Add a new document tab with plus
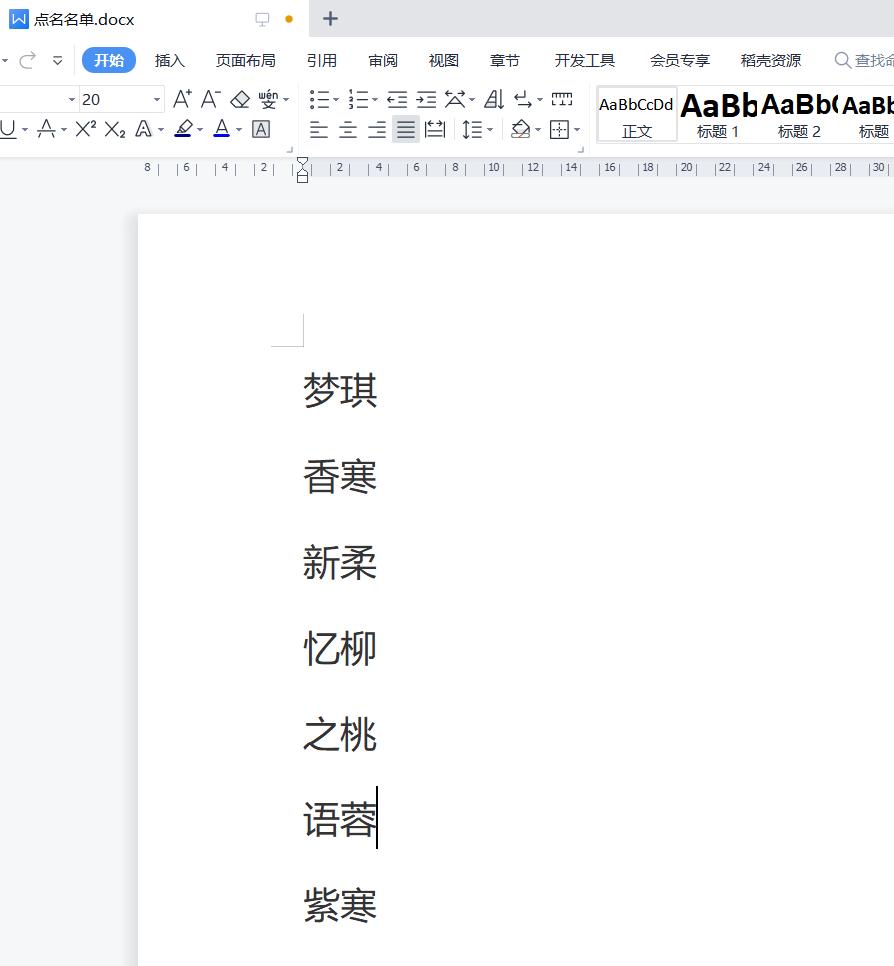 [x=331, y=19]
